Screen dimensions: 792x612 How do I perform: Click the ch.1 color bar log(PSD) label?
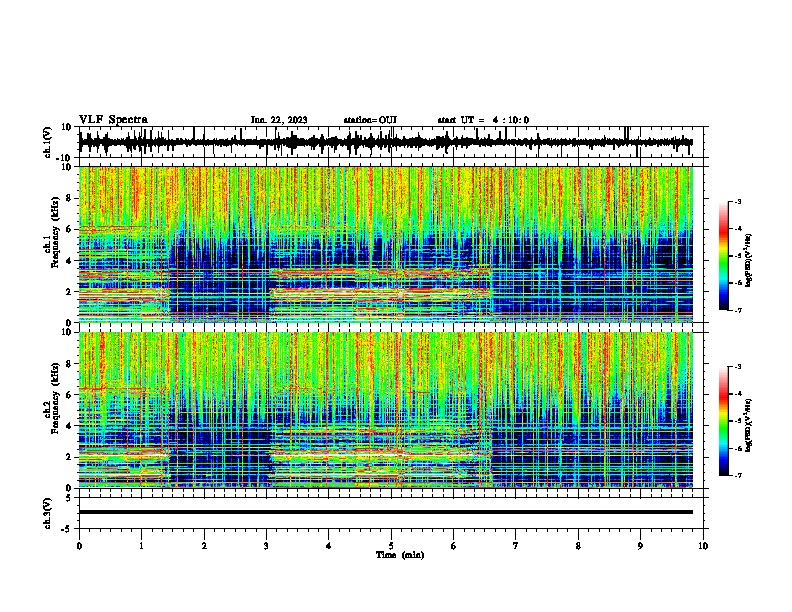(x=748, y=261)
